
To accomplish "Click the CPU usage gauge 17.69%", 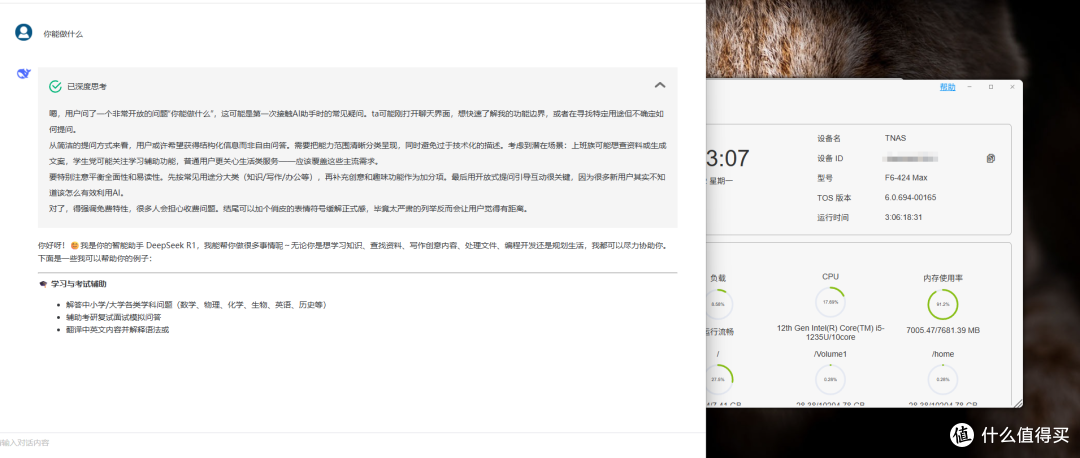I will 830,302.
